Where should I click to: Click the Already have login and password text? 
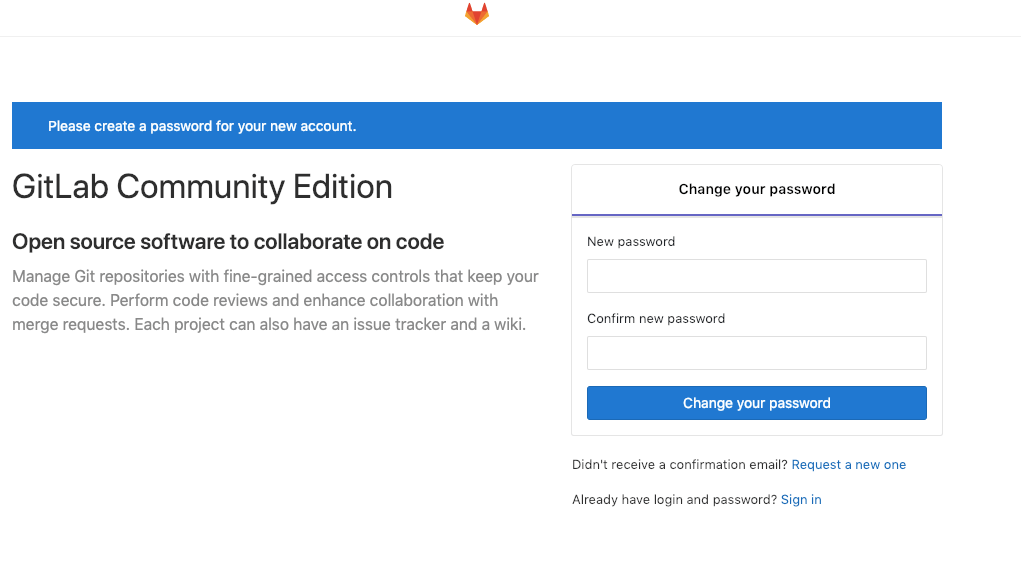click(674, 500)
